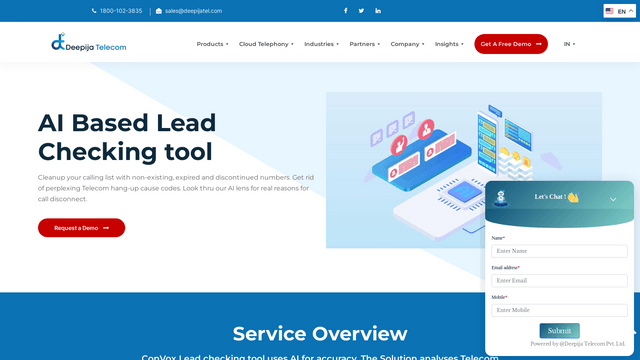
Task: Expand the Products menu
Action: pyautogui.click(x=212, y=44)
